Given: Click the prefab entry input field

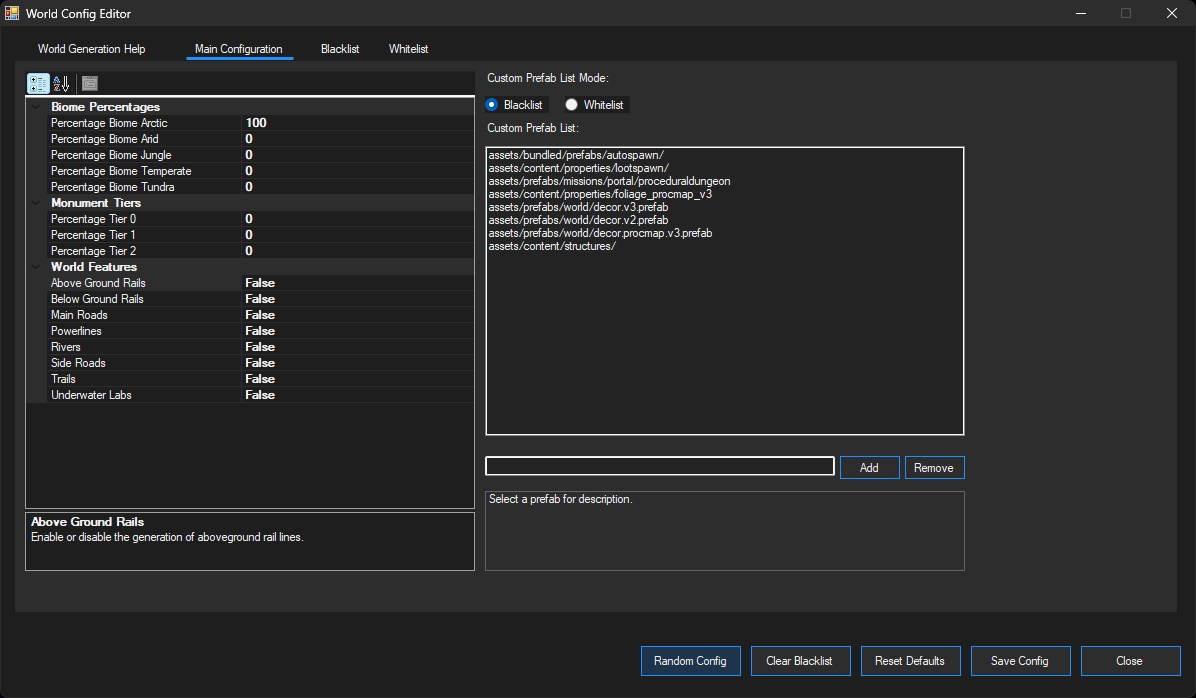Looking at the screenshot, I should (659, 466).
